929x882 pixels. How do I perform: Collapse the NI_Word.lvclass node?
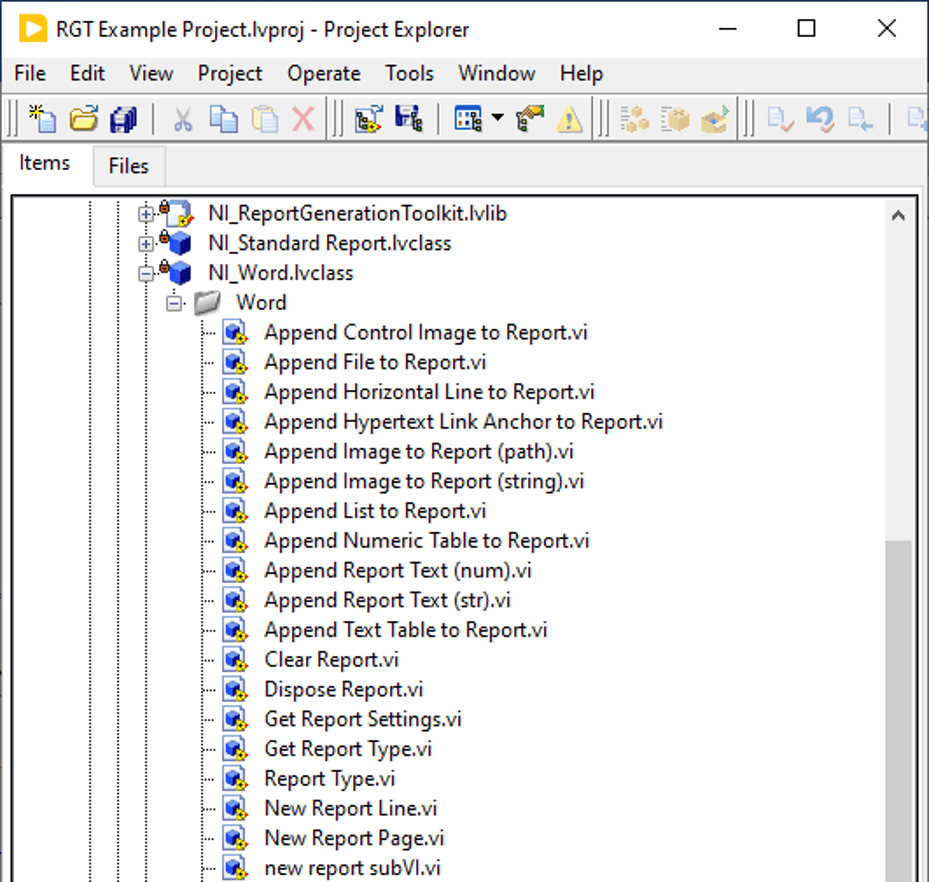pos(145,274)
